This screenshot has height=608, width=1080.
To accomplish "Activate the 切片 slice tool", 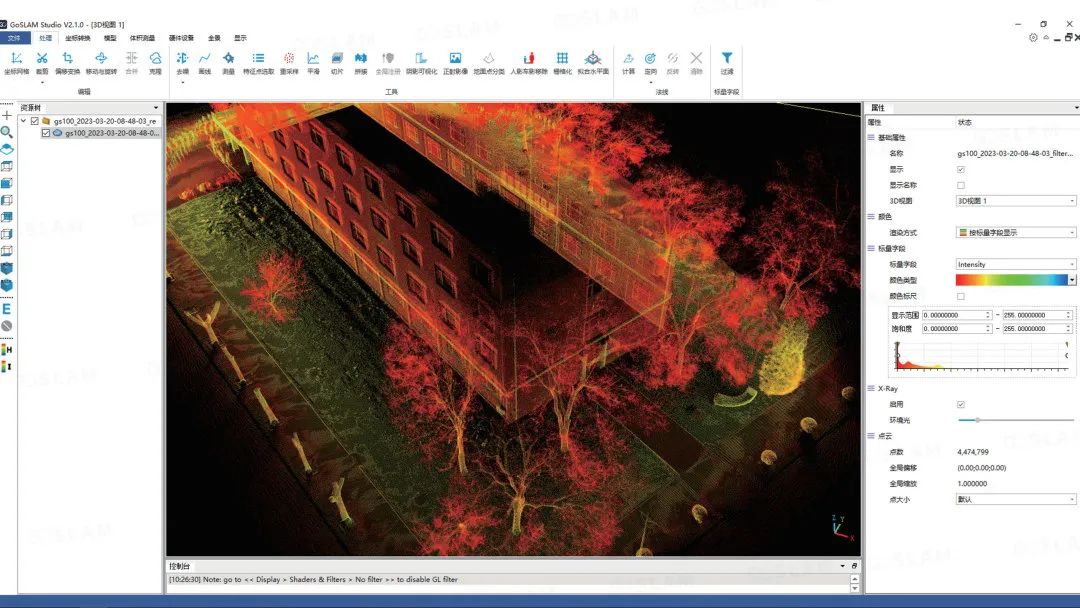I will (x=337, y=62).
